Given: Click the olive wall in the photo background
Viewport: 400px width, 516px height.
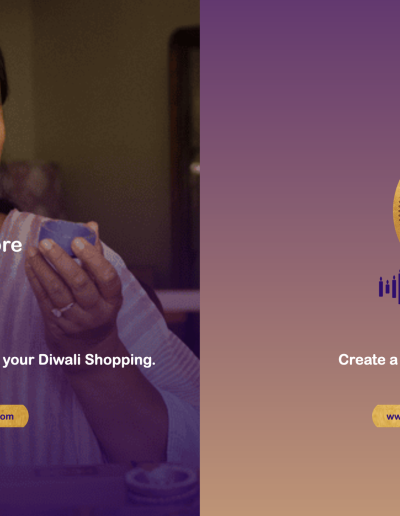Looking at the screenshot, I should (x=100, y=100).
